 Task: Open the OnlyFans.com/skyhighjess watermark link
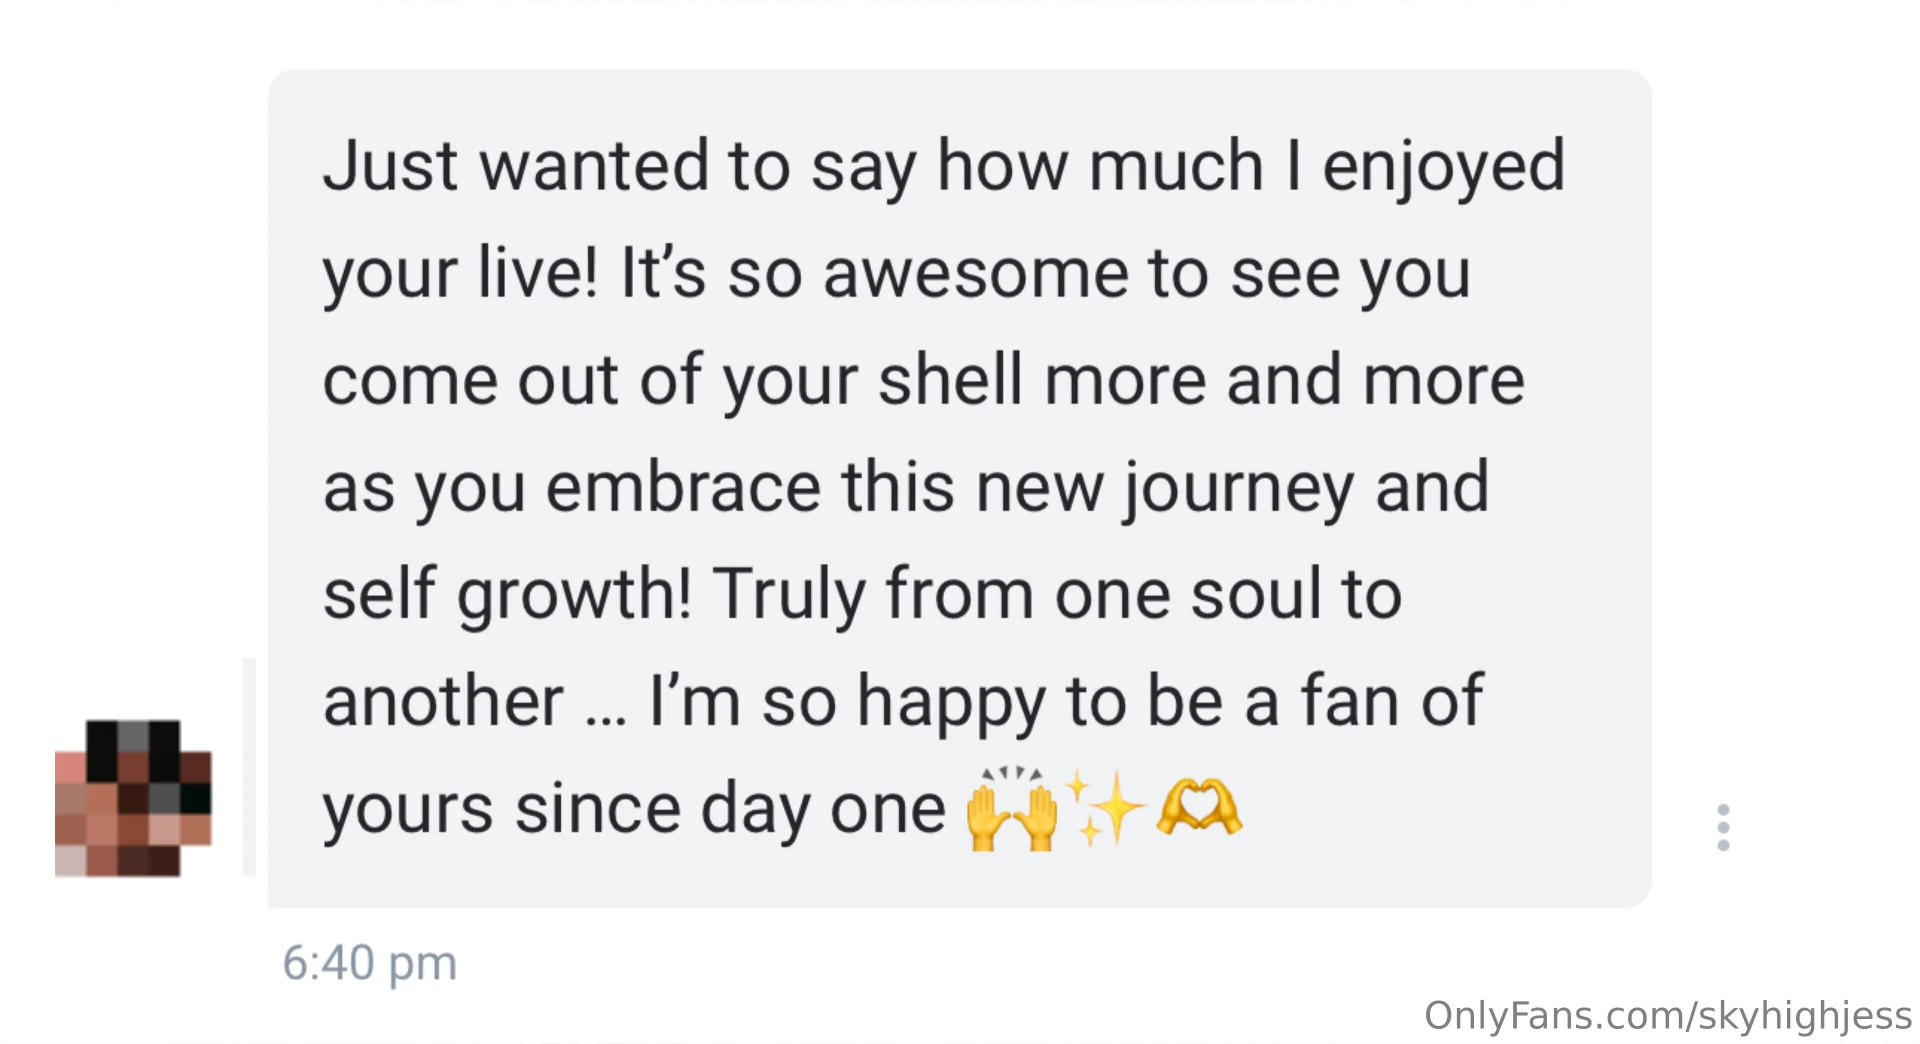point(1668,1015)
